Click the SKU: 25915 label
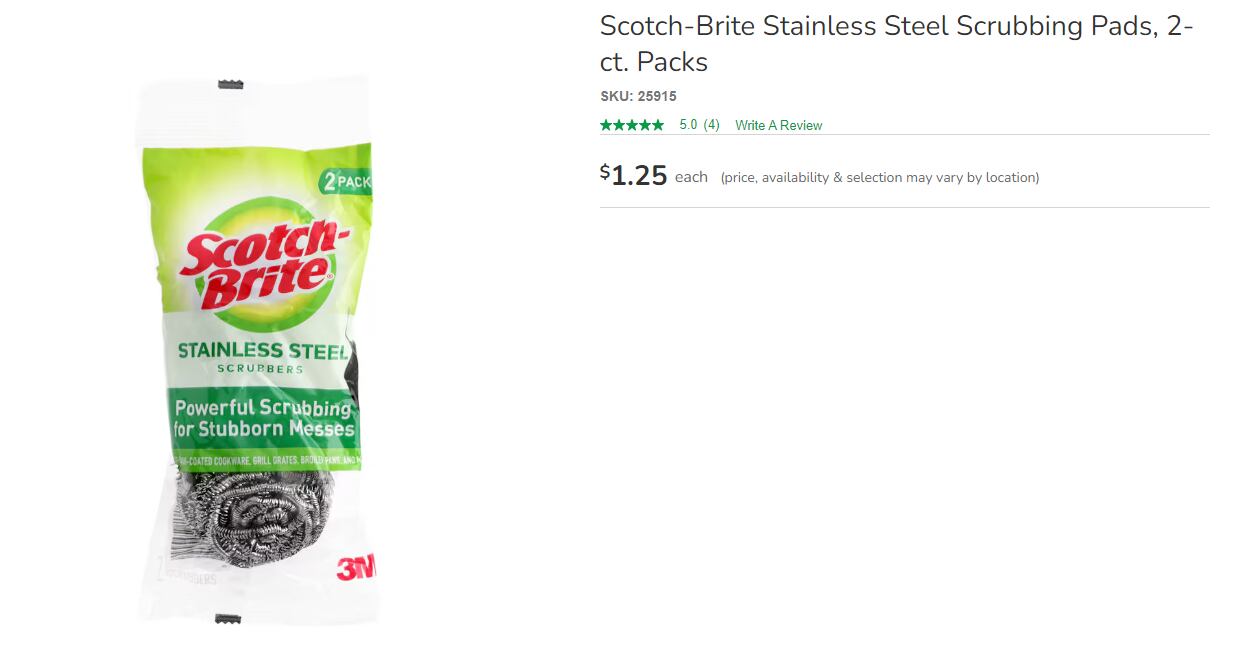Viewport: 1246px width, 652px height. pos(637,96)
